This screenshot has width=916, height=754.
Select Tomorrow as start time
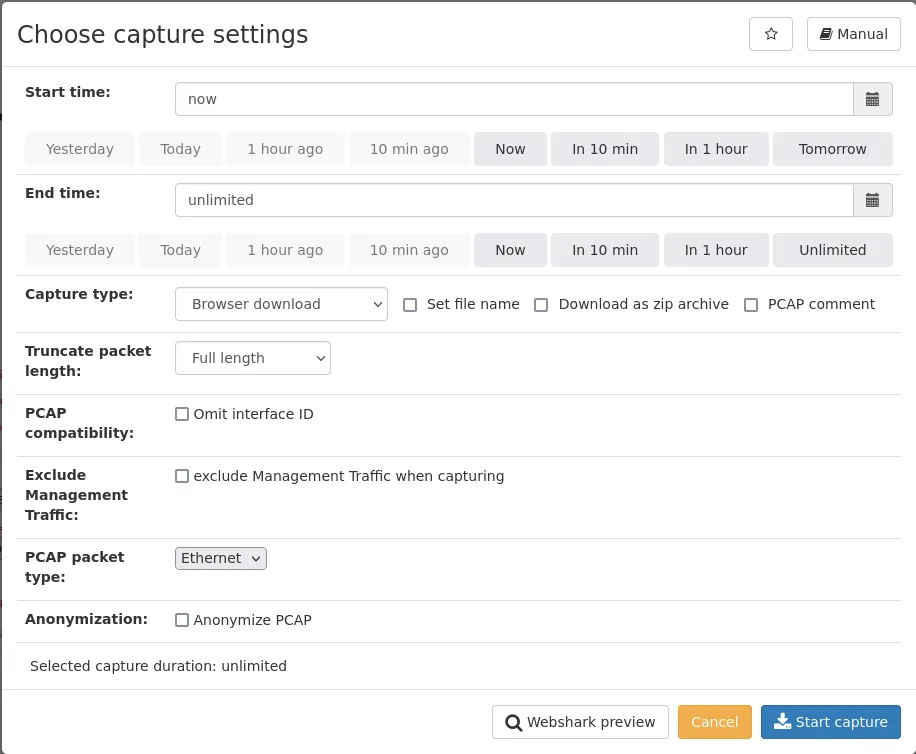coord(832,149)
